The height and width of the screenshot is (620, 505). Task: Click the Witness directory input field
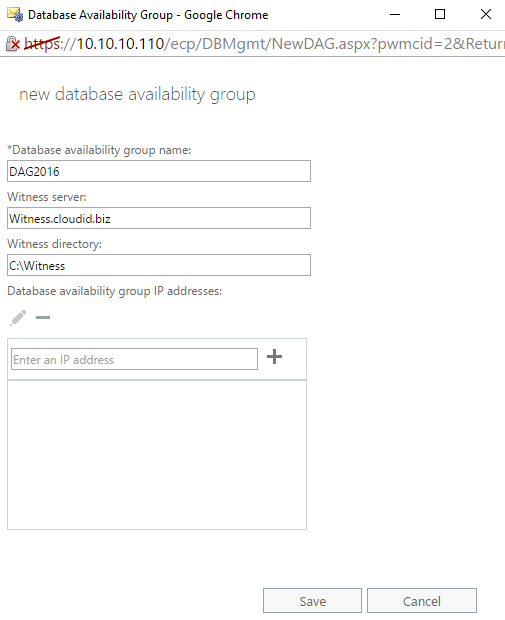(159, 265)
